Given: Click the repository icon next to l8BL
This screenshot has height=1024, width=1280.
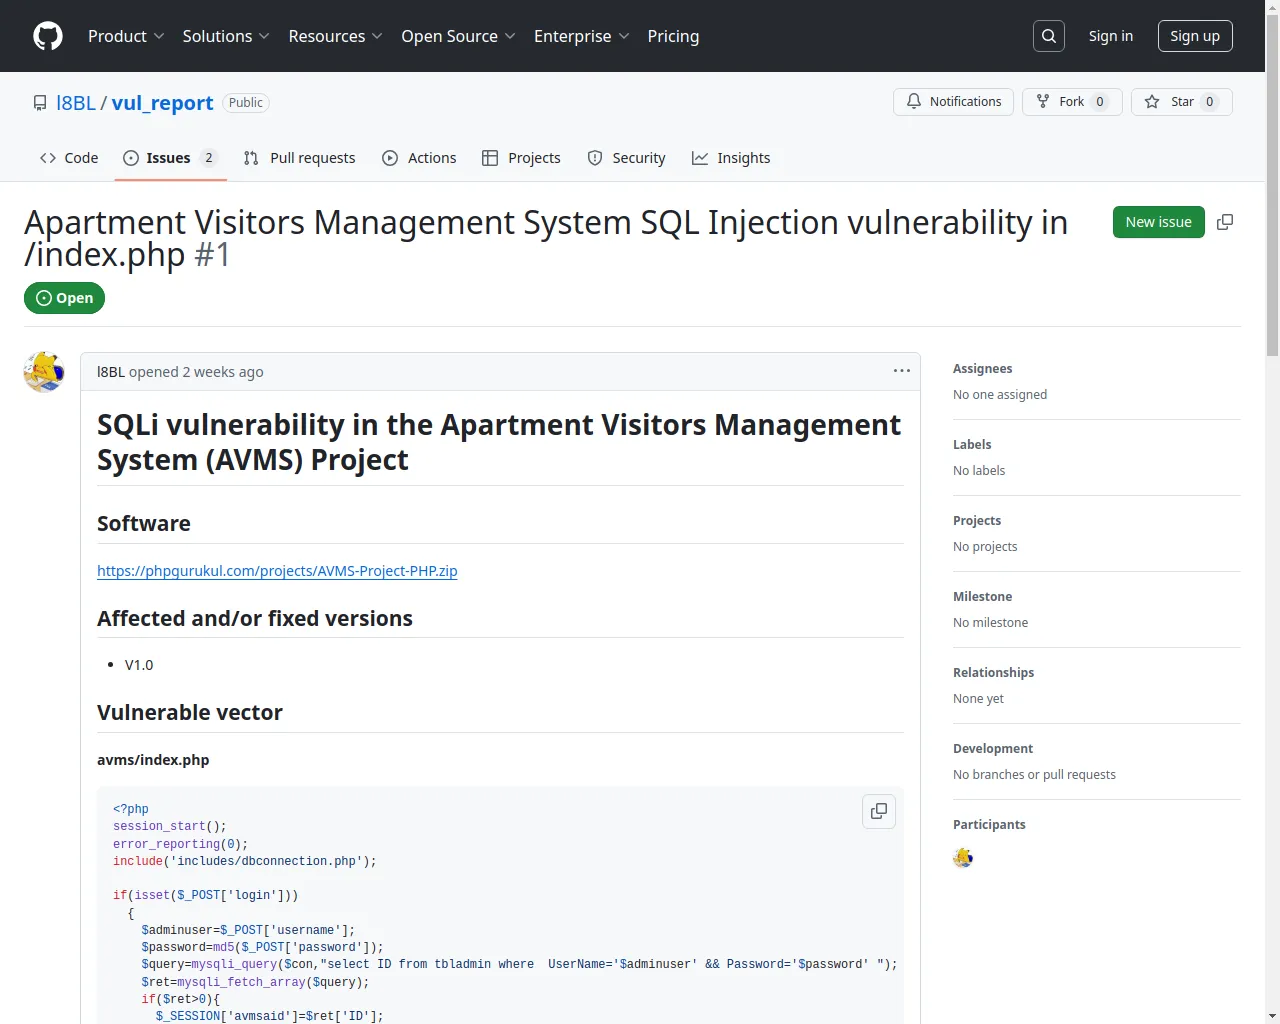Looking at the screenshot, I should click(40, 103).
